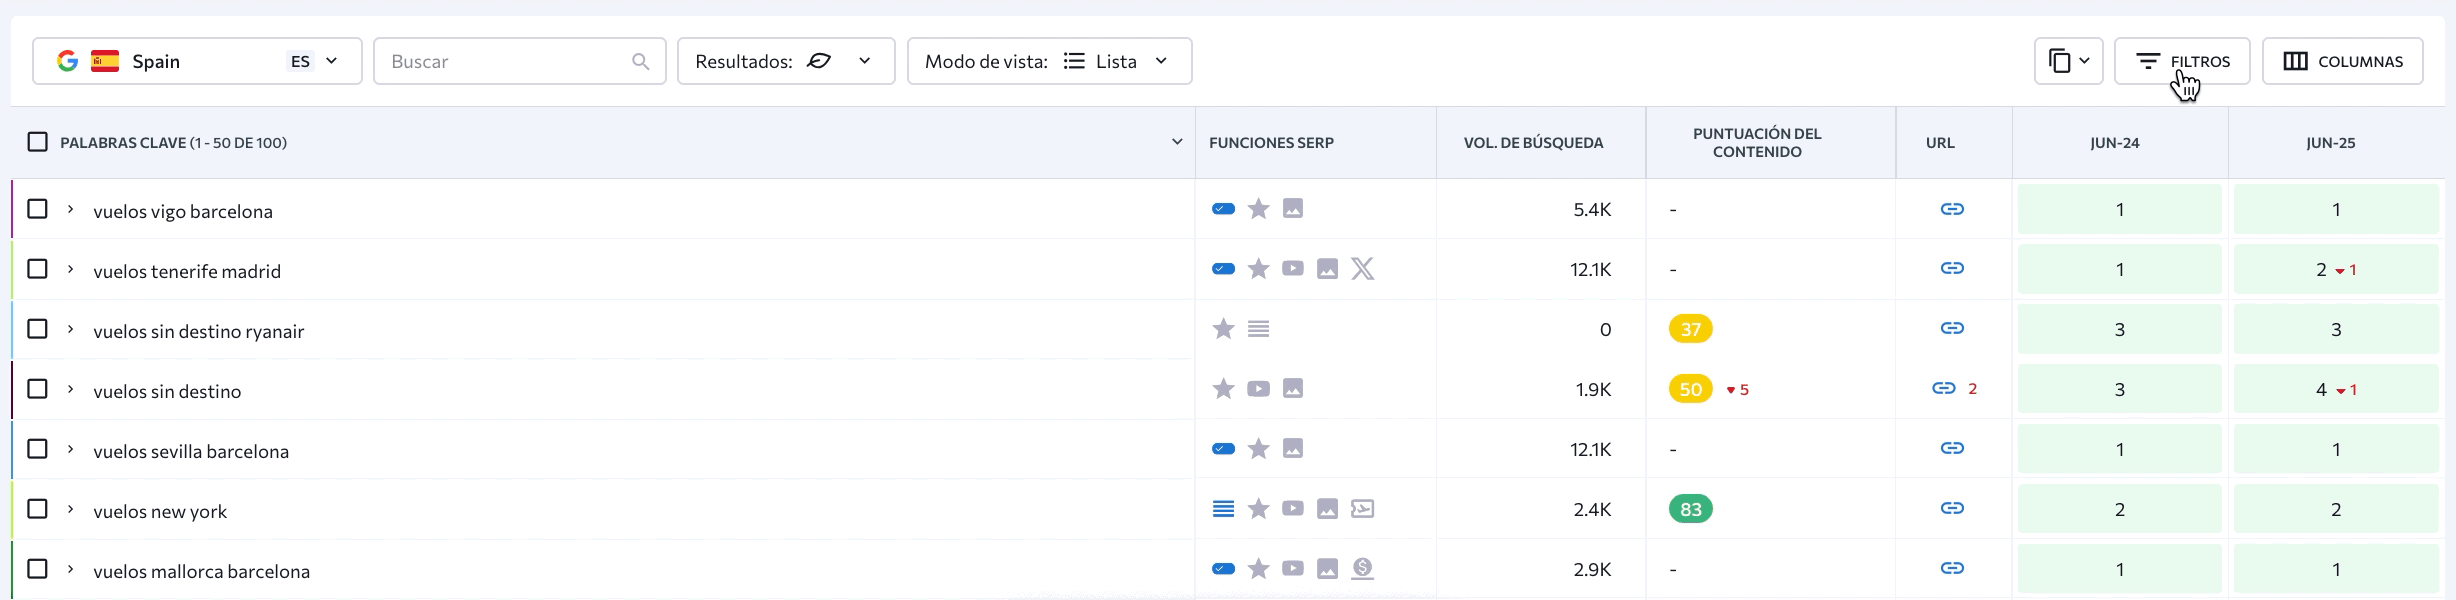Open the Spain search engine dropdown

click(197, 61)
